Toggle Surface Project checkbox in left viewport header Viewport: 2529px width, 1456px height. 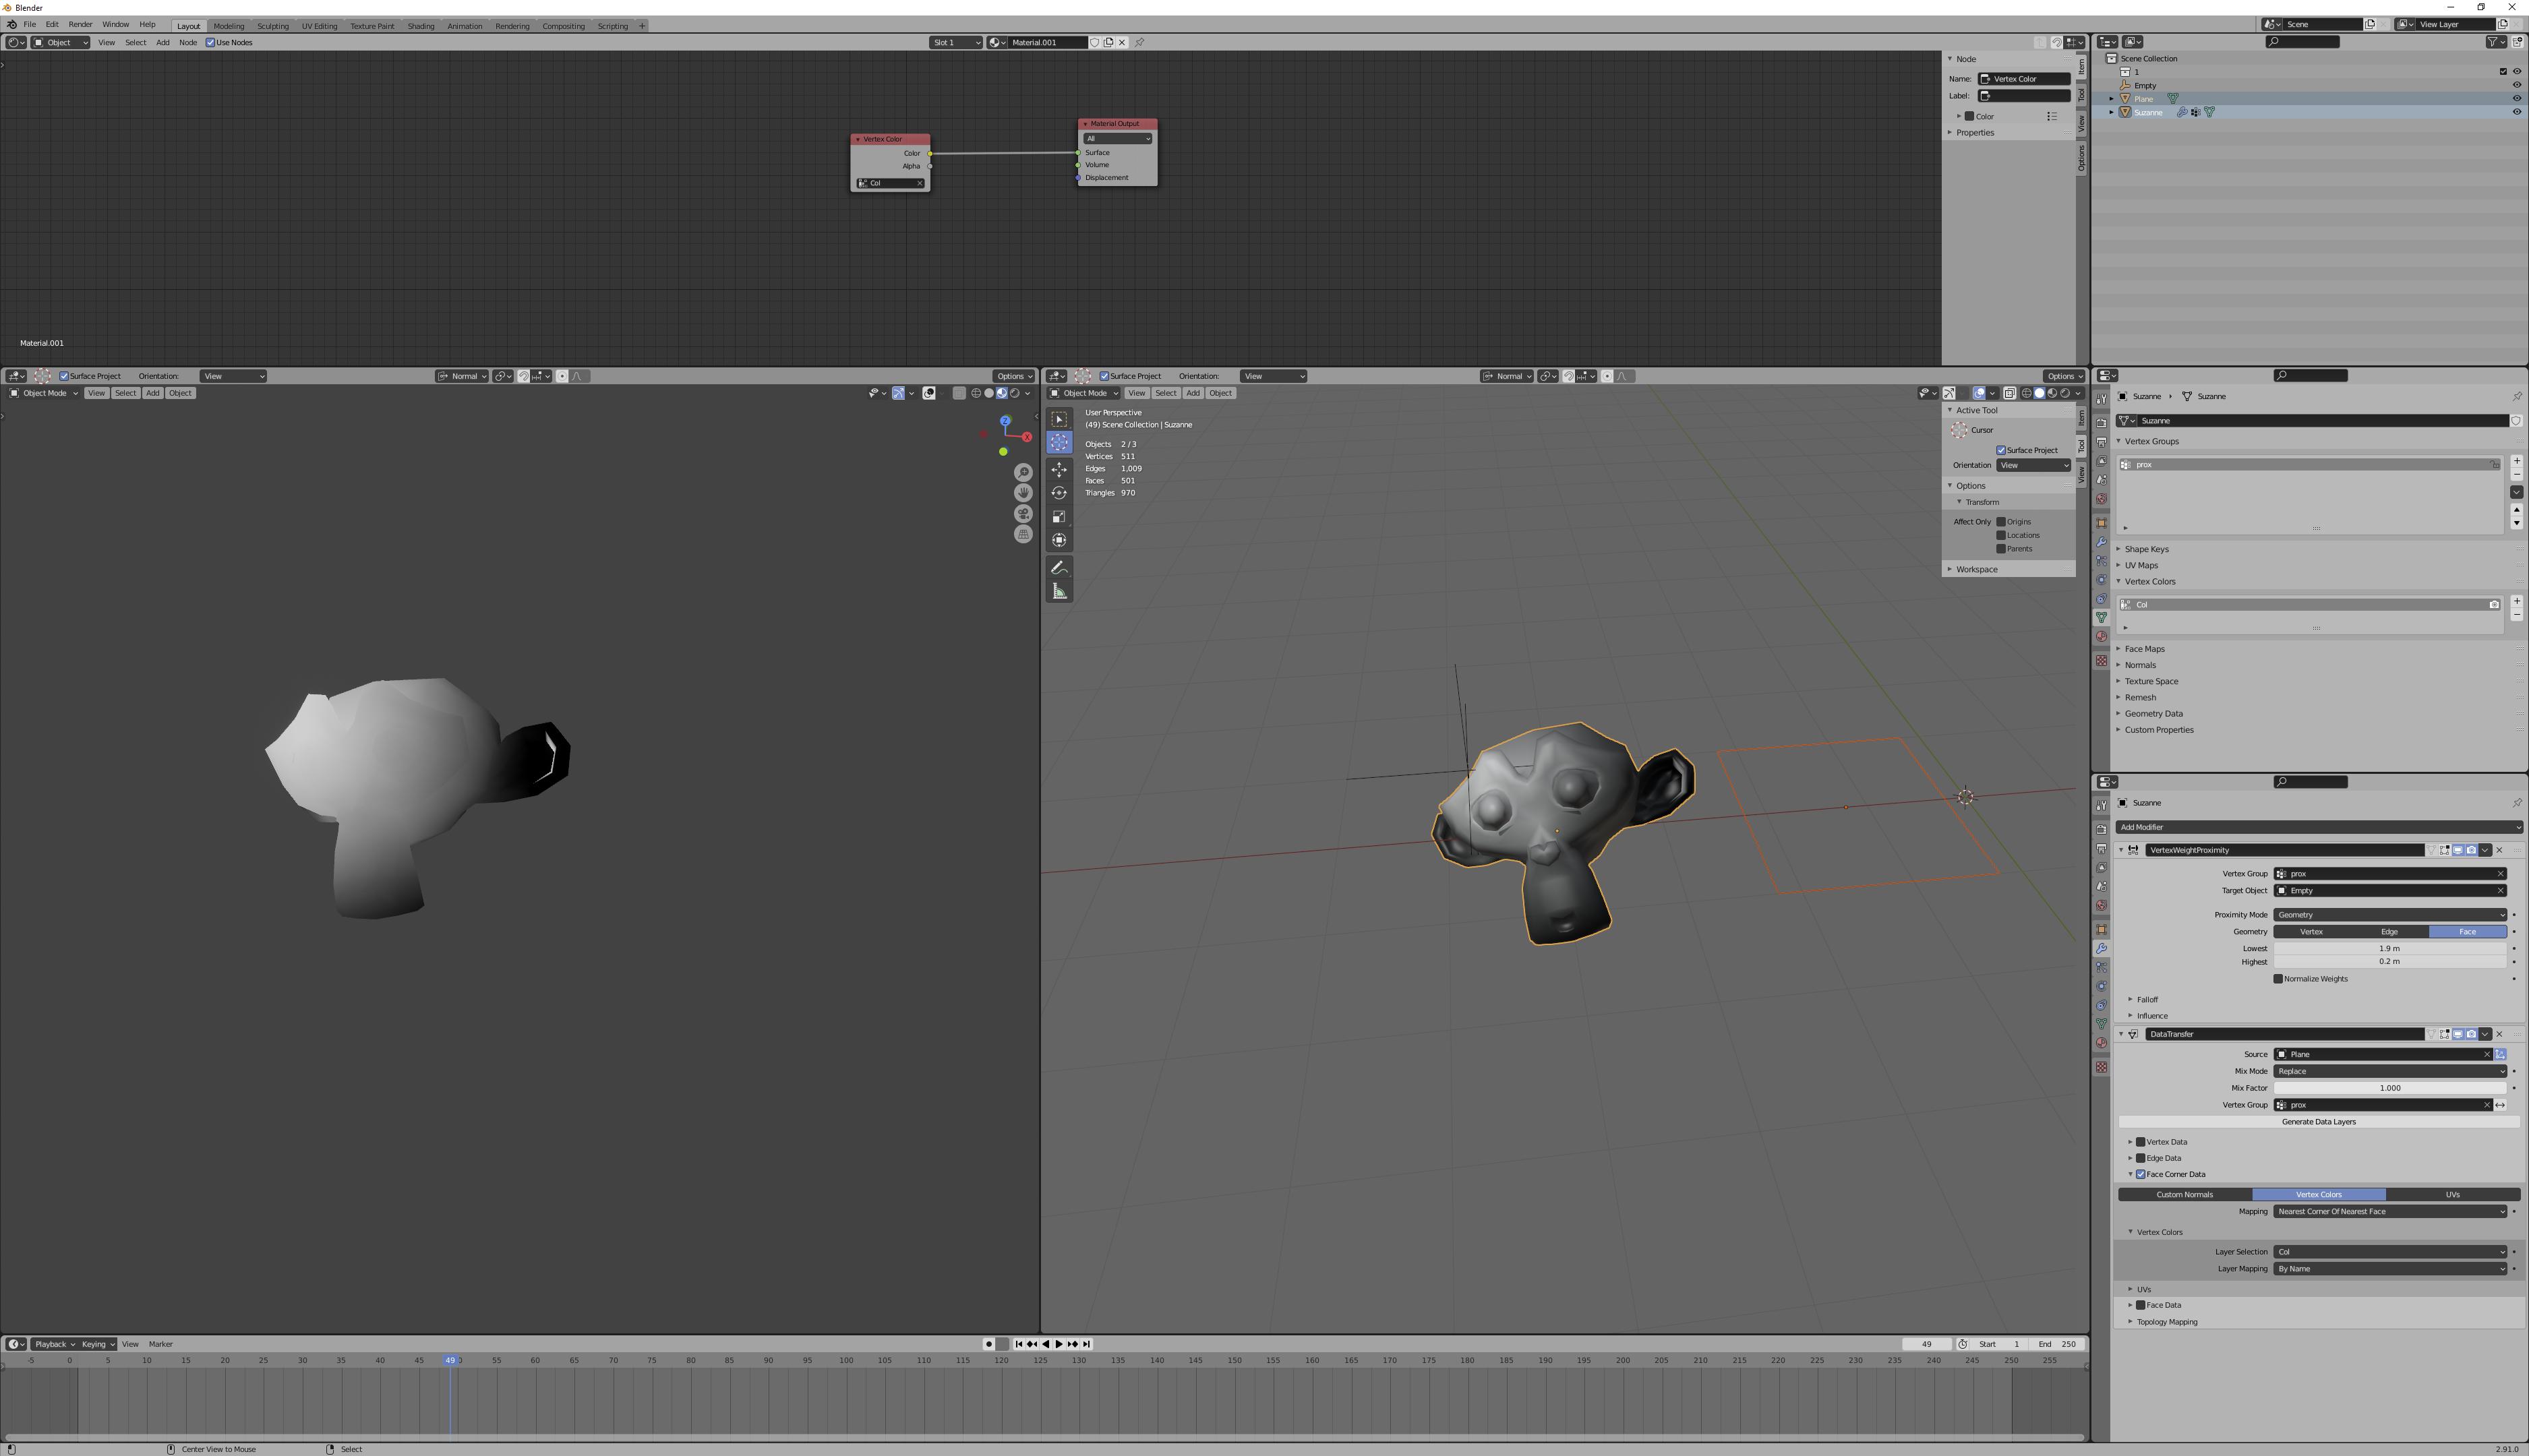click(x=64, y=376)
